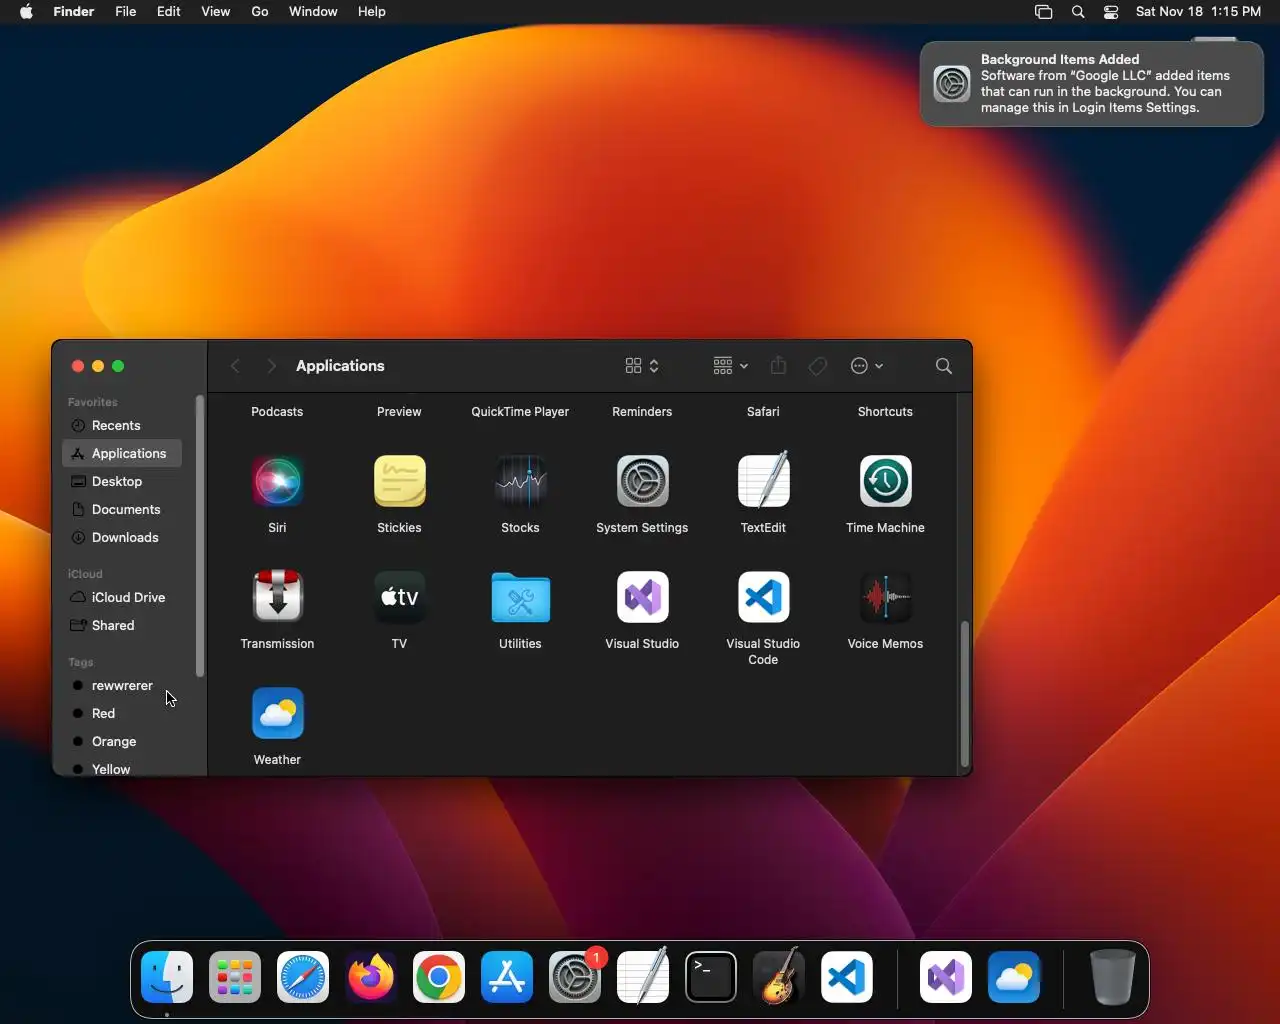Click the Background Items Added notification
The width and height of the screenshot is (1280, 1024).
pos(1091,84)
